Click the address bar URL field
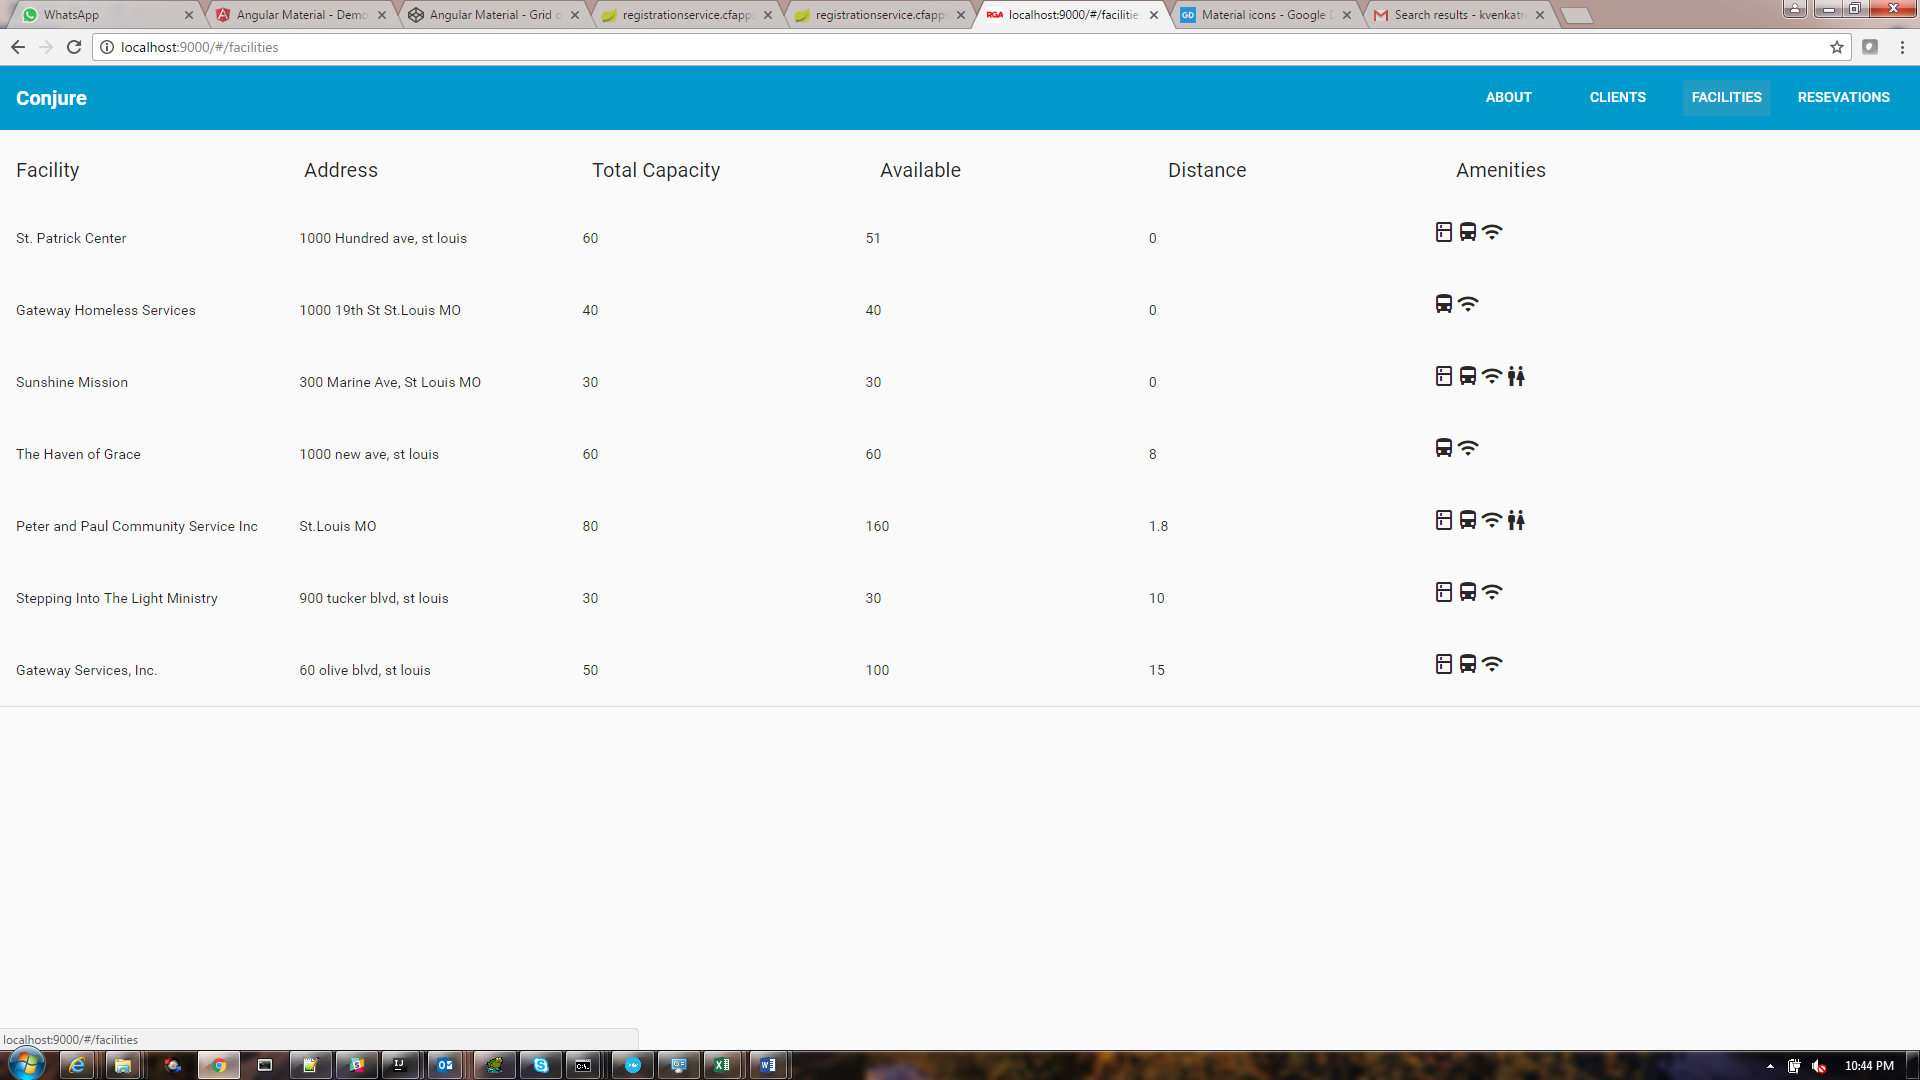 click(900, 47)
